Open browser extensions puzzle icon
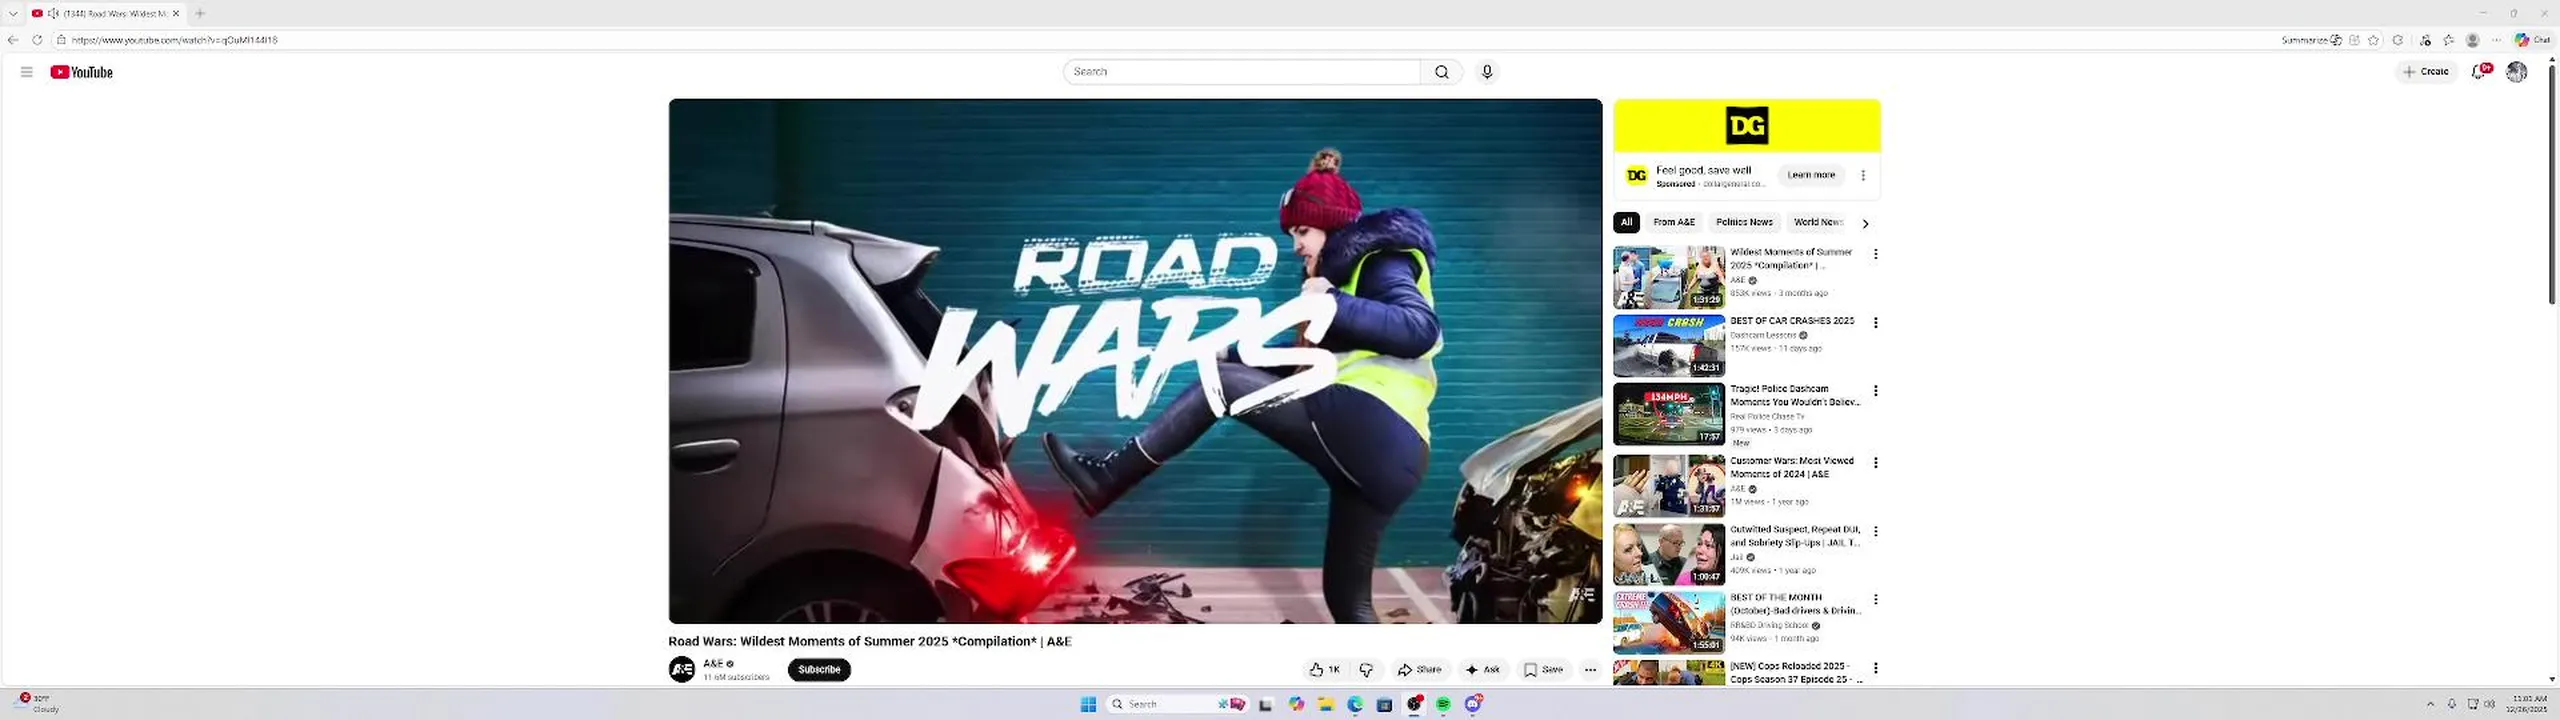Screen dimensions: 2560x720 pyautogui.click(x=2398, y=40)
